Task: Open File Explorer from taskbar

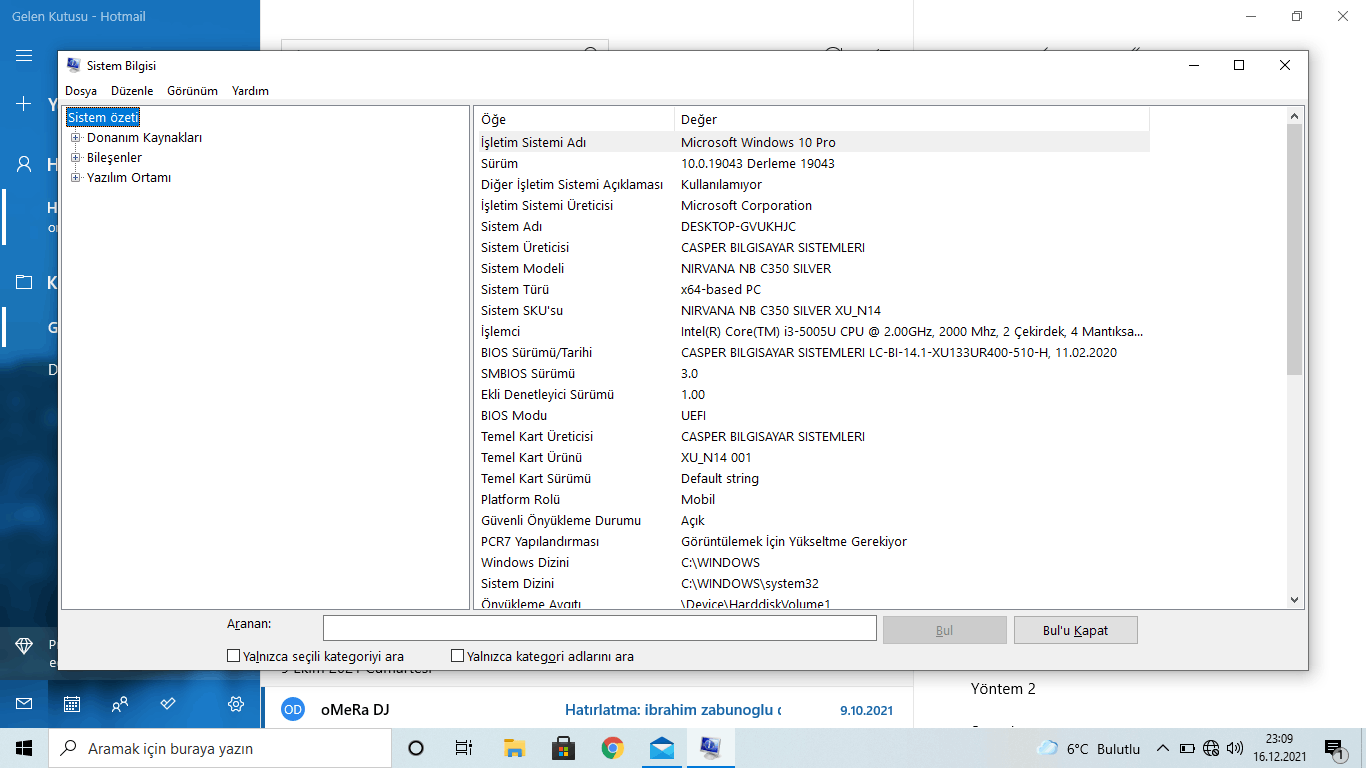Action: tap(514, 748)
